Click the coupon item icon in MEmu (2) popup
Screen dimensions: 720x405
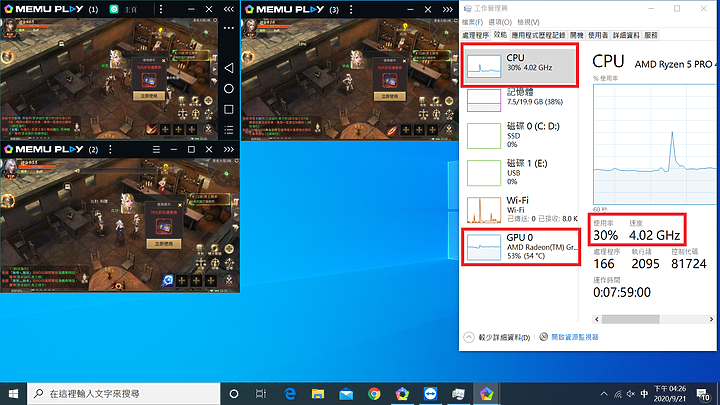pos(164,226)
